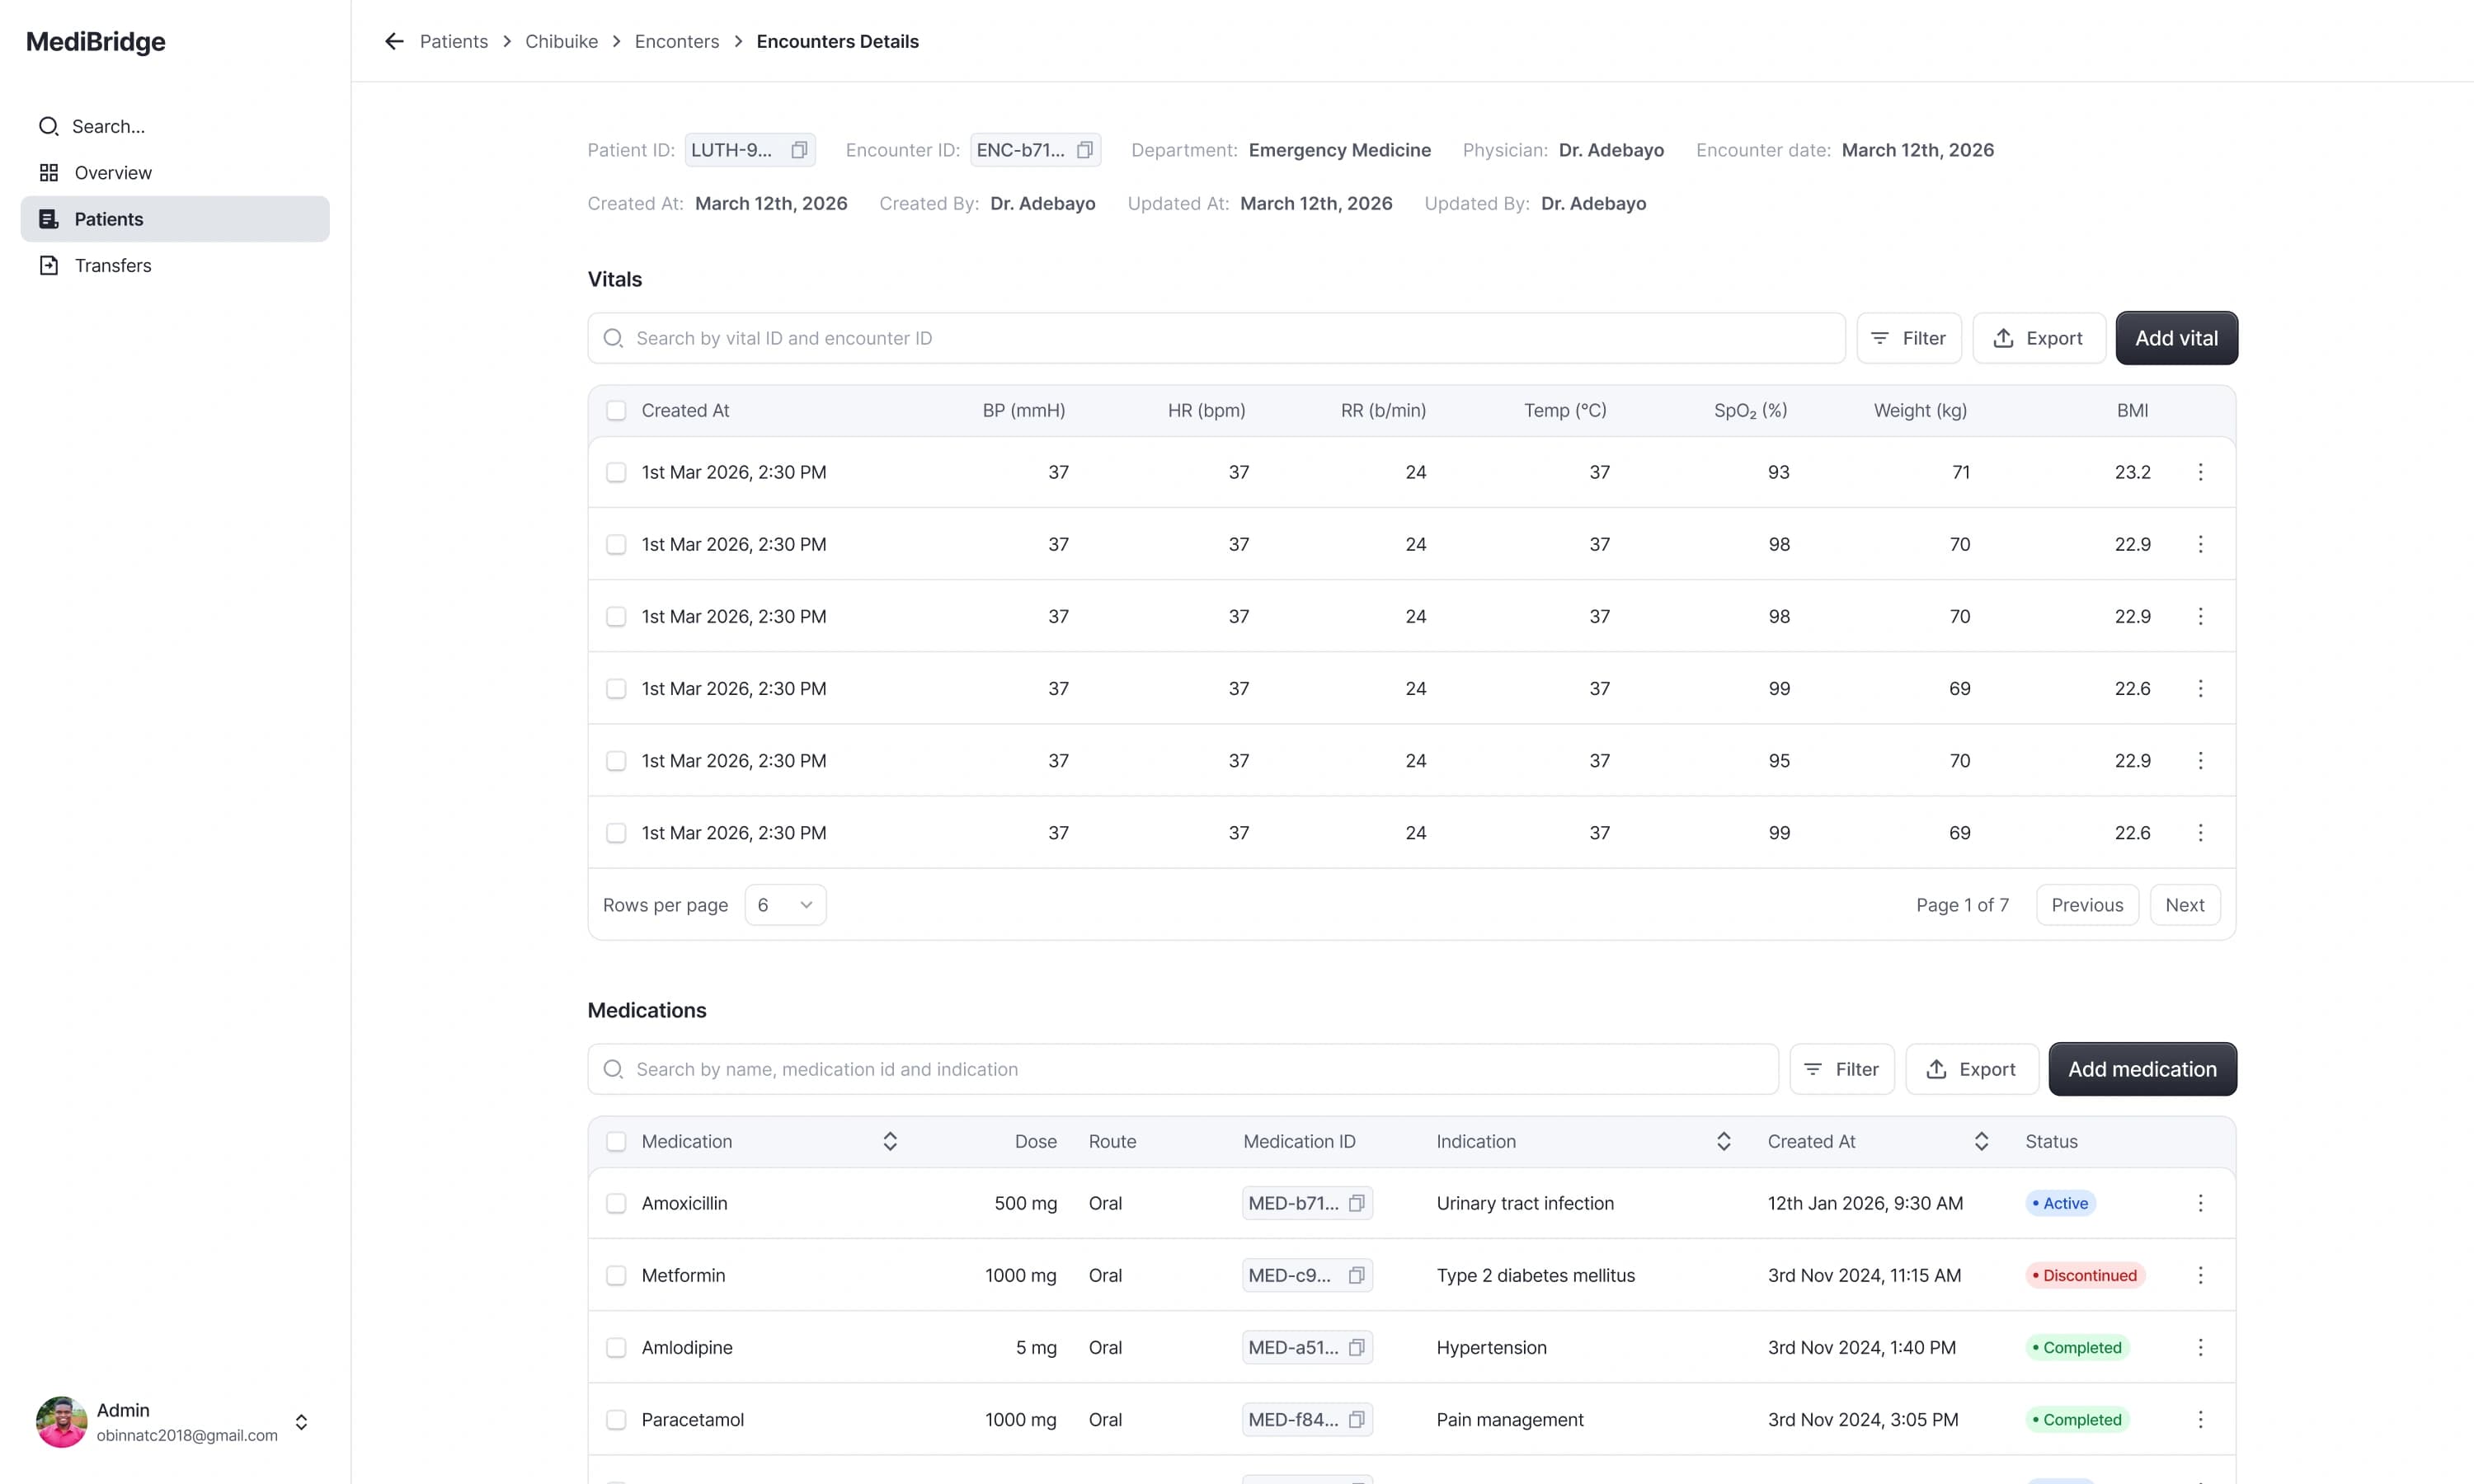2474x1484 pixels.
Task: Focus the vital ID search field
Action: pos(1216,338)
